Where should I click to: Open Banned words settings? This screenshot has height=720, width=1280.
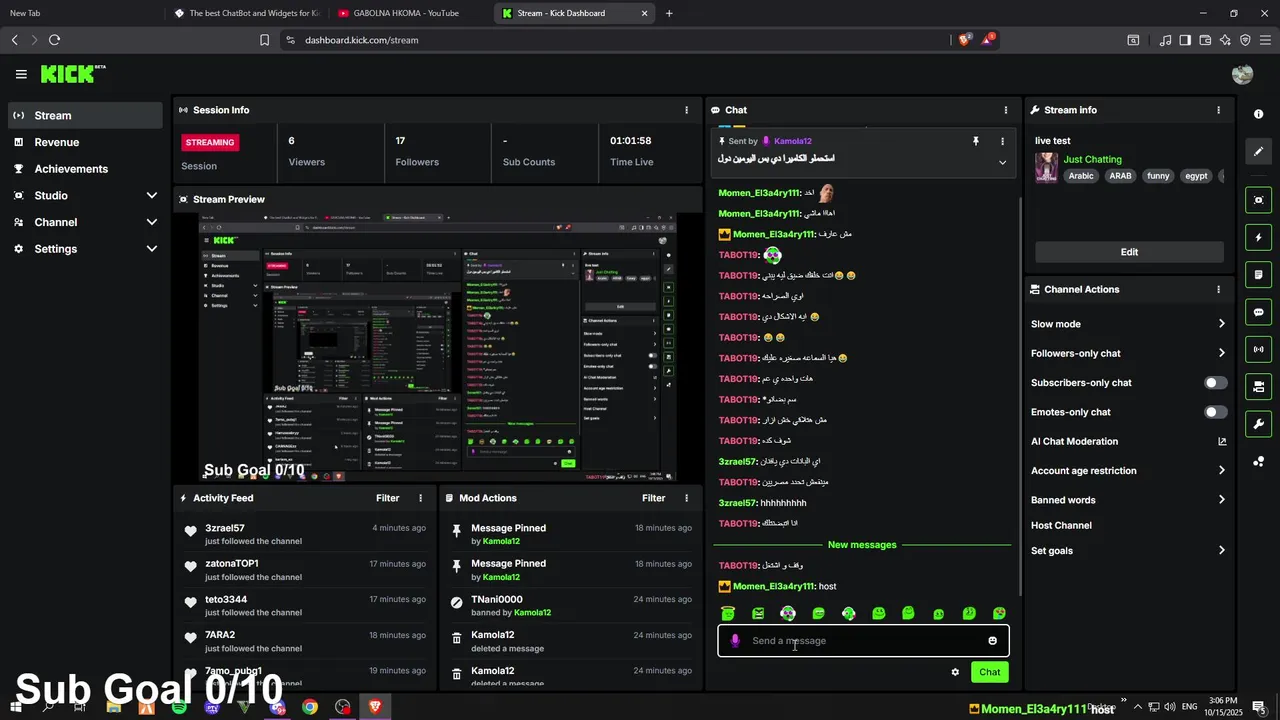click(x=1129, y=500)
